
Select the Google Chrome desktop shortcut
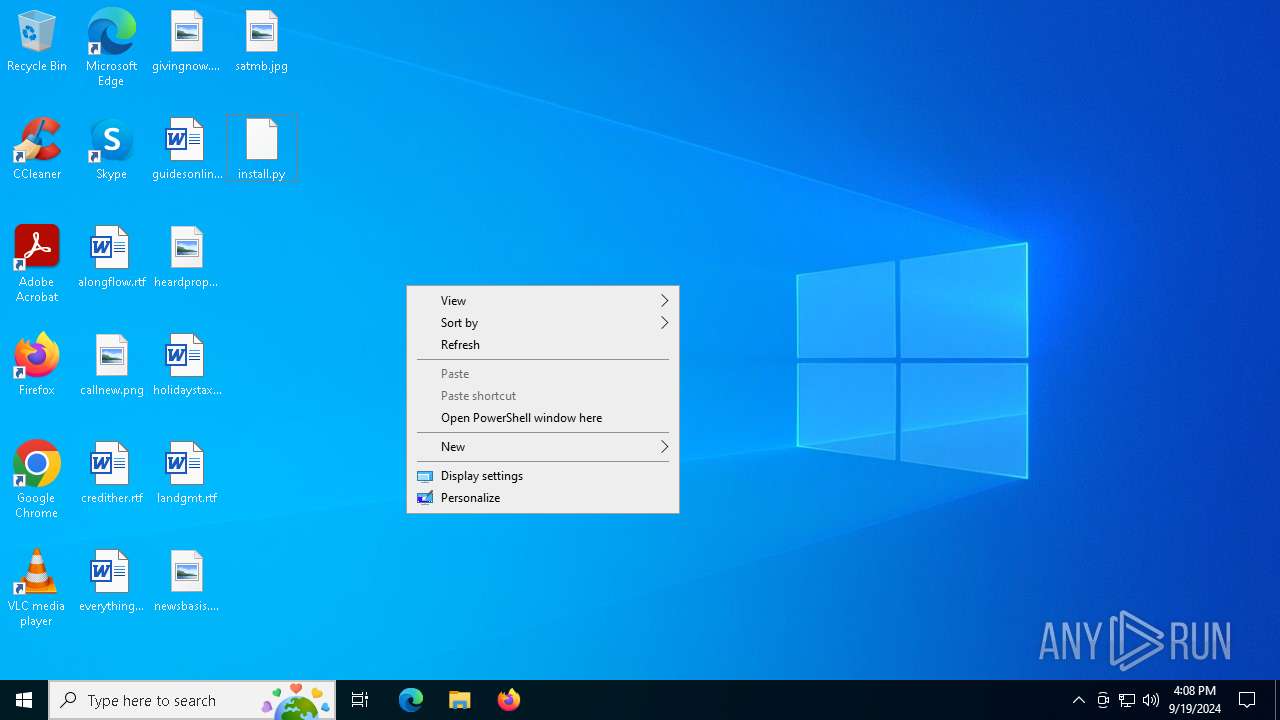(x=37, y=480)
